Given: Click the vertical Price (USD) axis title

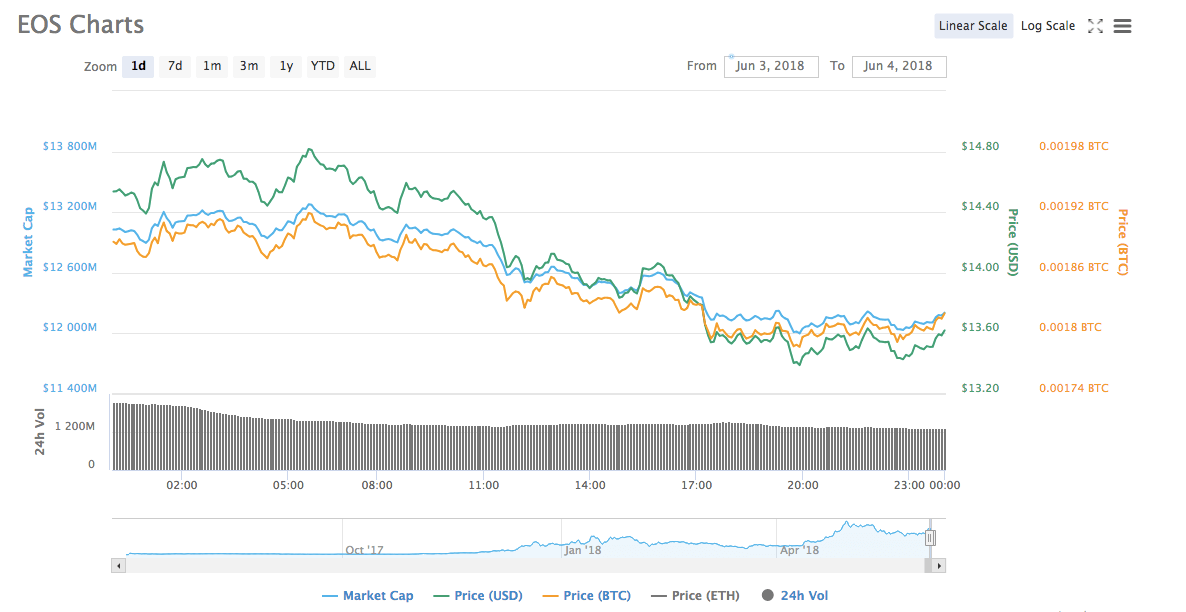Looking at the screenshot, I should [x=1013, y=242].
